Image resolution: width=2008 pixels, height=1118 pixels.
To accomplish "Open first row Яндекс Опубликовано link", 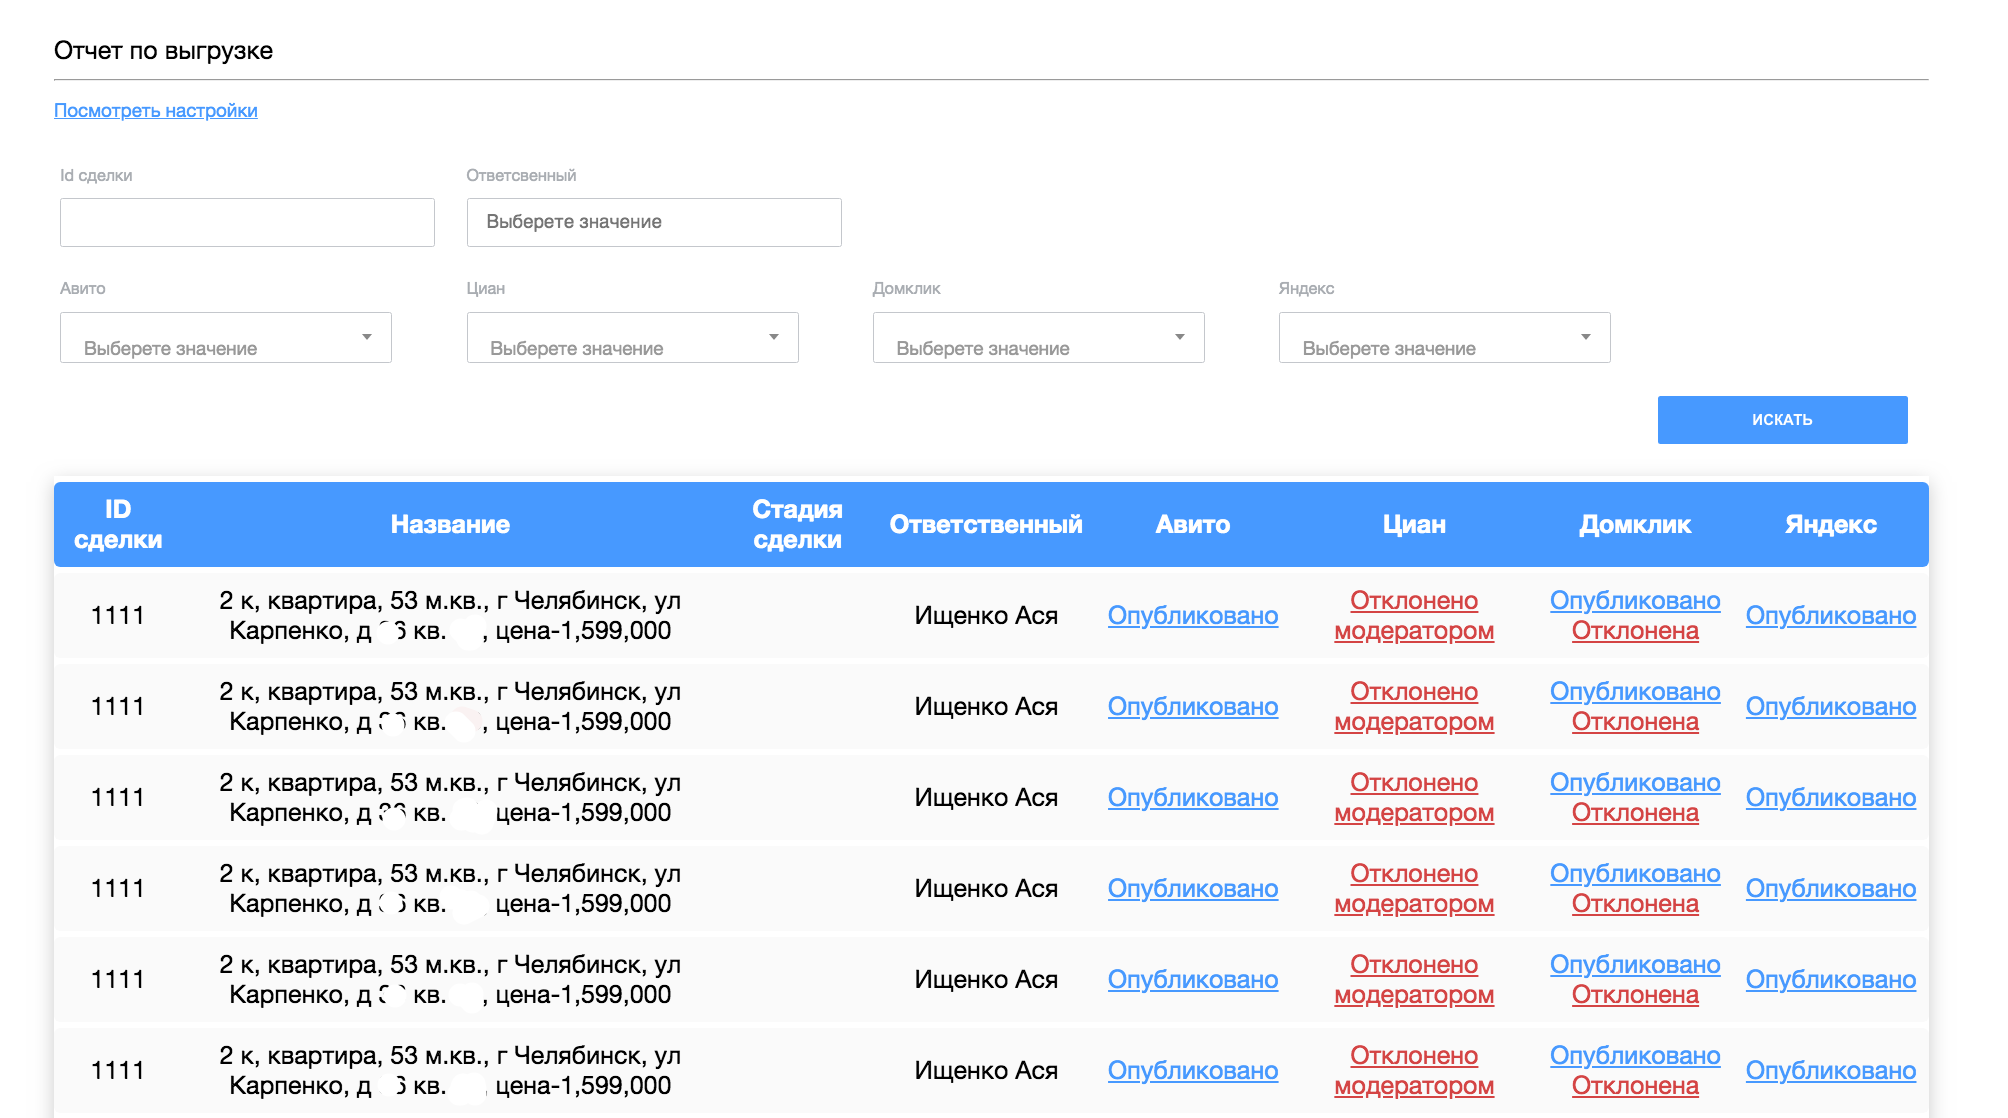I will click(x=1830, y=616).
